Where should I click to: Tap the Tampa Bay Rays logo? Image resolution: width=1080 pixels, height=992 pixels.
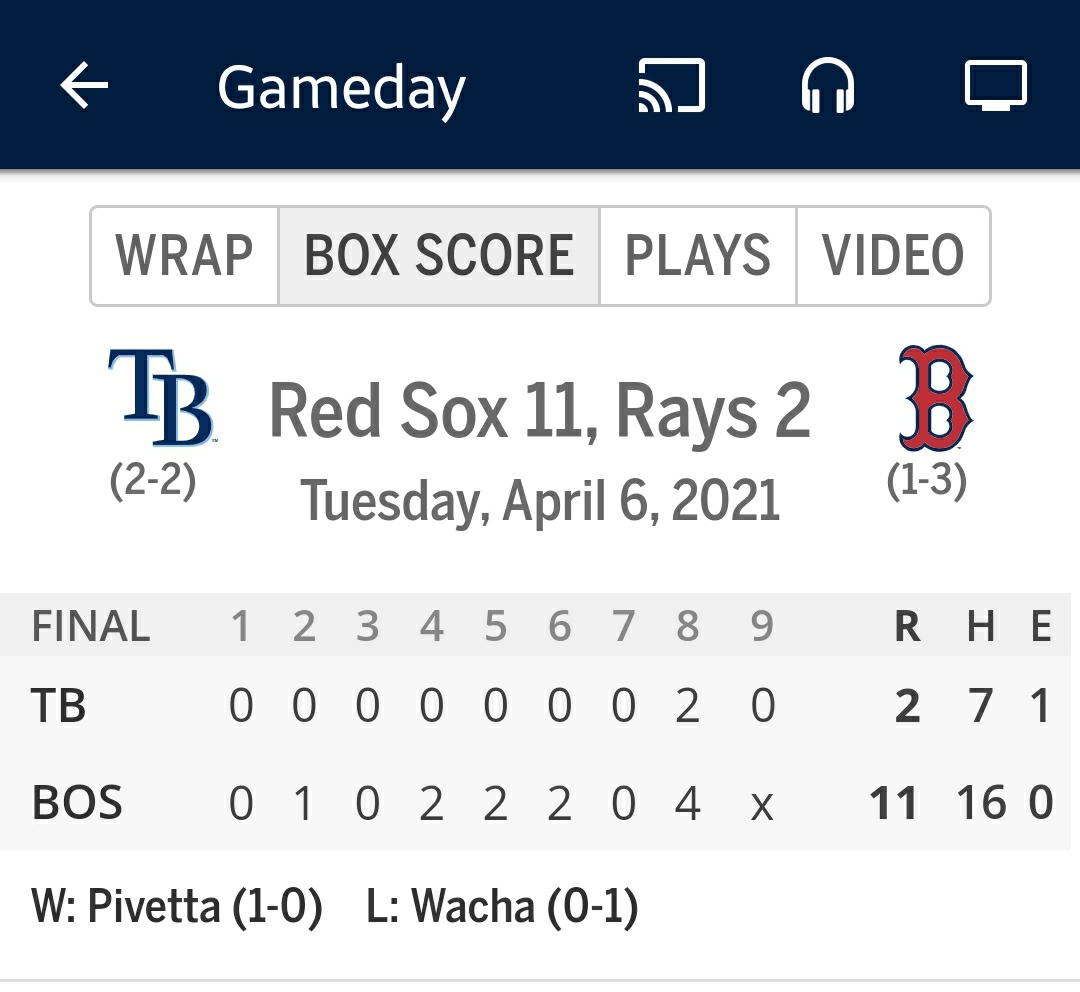pos(161,397)
